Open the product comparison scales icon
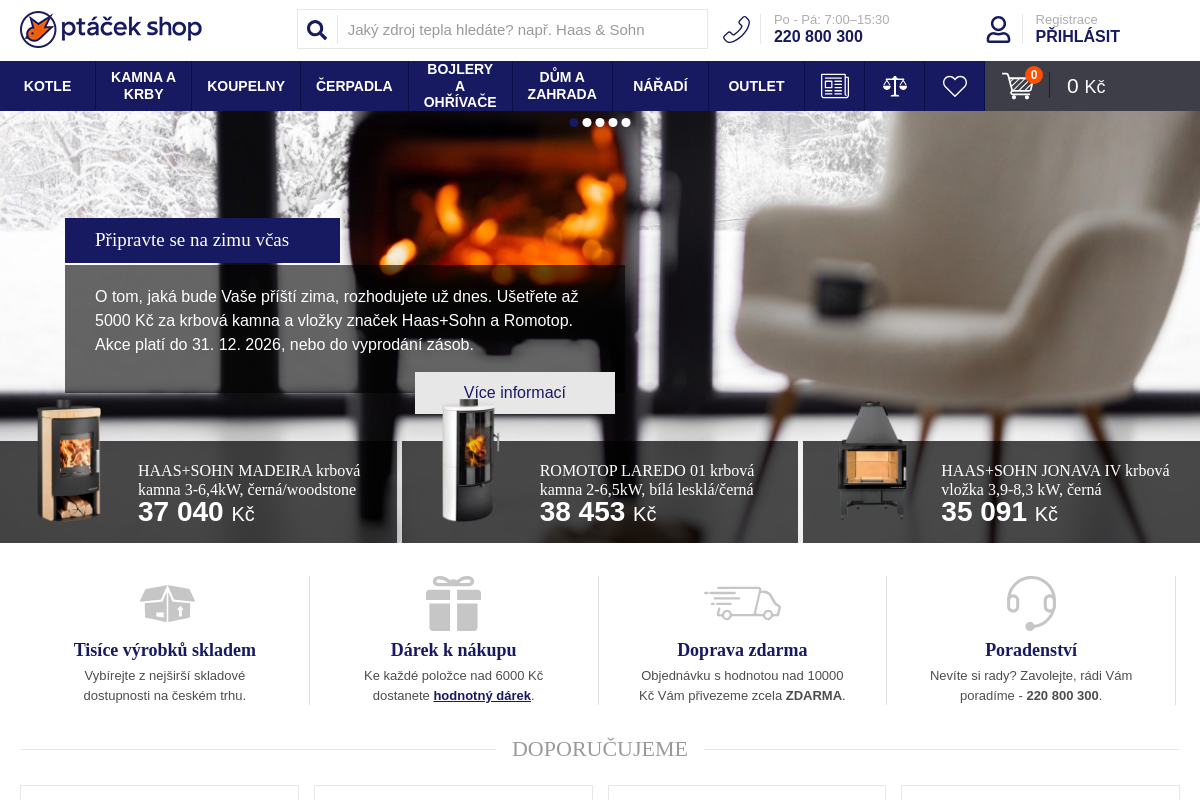This screenshot has height=800, width=1200. (895, 86)
